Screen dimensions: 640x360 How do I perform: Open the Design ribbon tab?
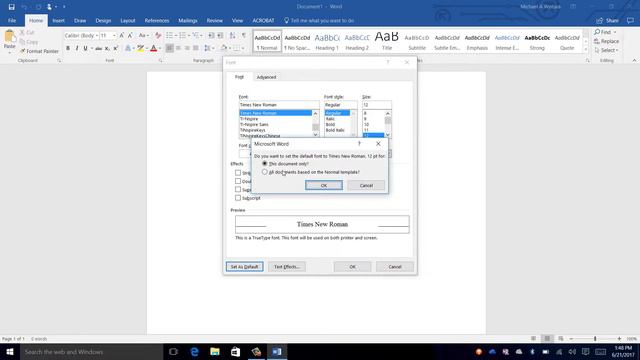[x=103, y=20]
